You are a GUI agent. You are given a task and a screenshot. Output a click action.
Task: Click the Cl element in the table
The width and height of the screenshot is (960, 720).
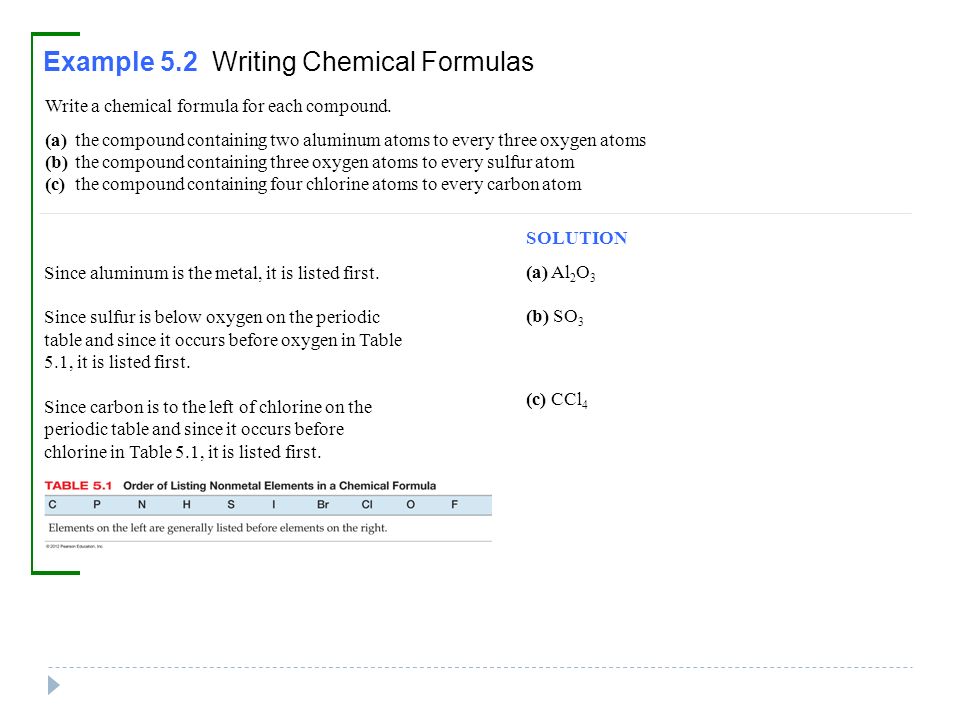click(367, 504)
